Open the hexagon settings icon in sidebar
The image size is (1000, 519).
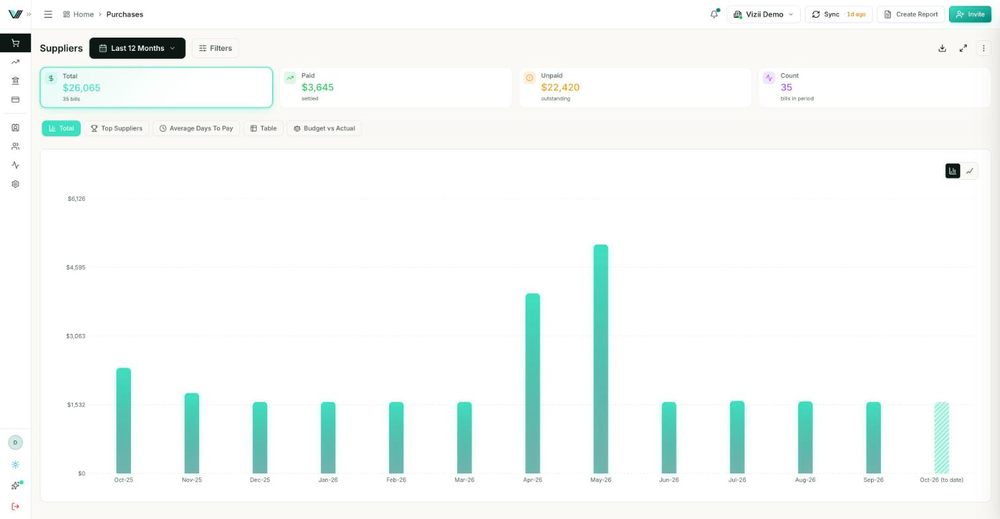point(15,184)
